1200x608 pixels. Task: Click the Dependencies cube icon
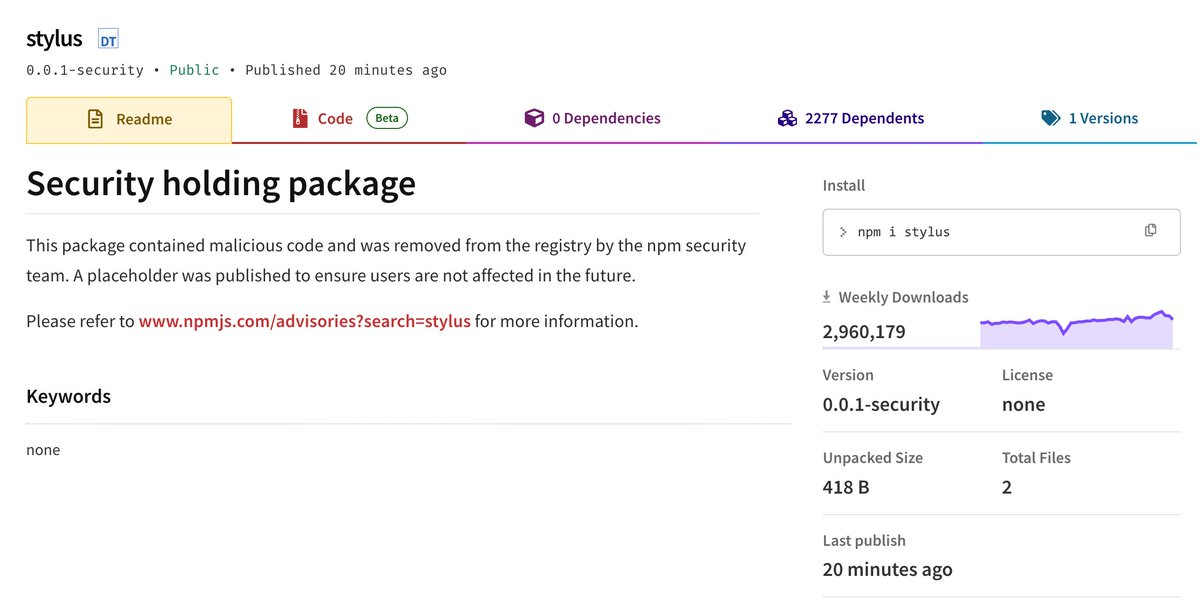pos(534,118)
